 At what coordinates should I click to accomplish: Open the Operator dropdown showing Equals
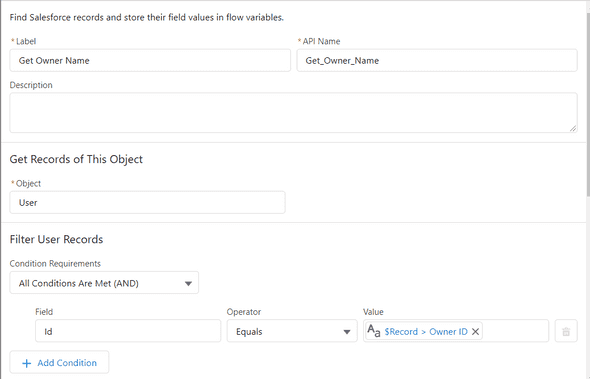click(x=292, y=331)
